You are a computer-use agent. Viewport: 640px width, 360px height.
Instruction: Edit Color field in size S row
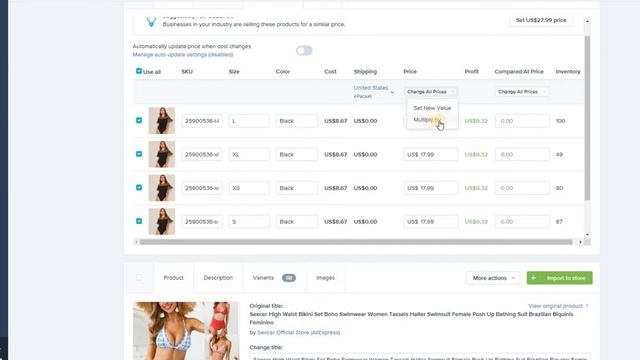point(296,221)
